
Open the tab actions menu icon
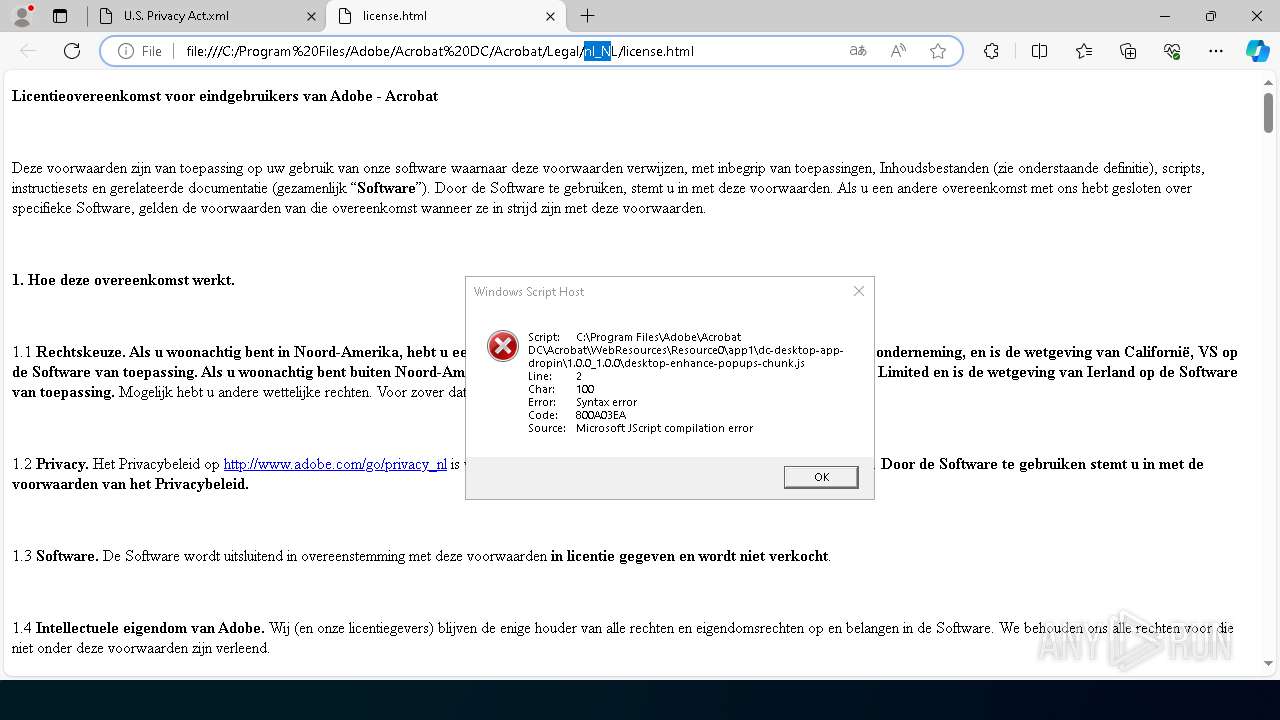[x=60, y=16]
